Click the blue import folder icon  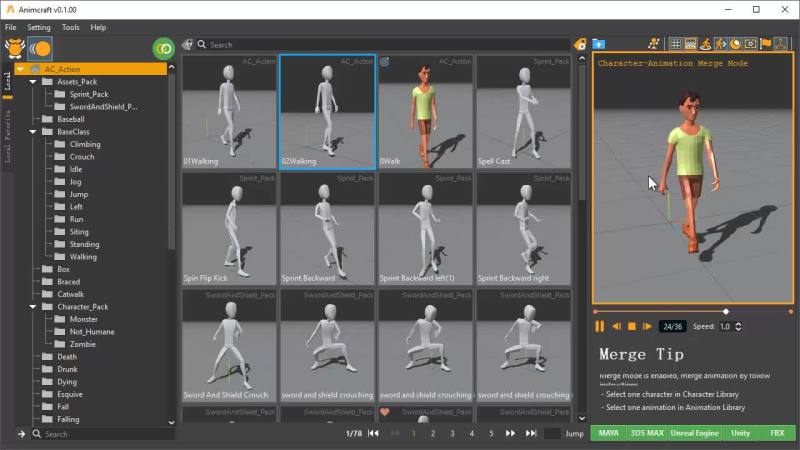[598, 44]
